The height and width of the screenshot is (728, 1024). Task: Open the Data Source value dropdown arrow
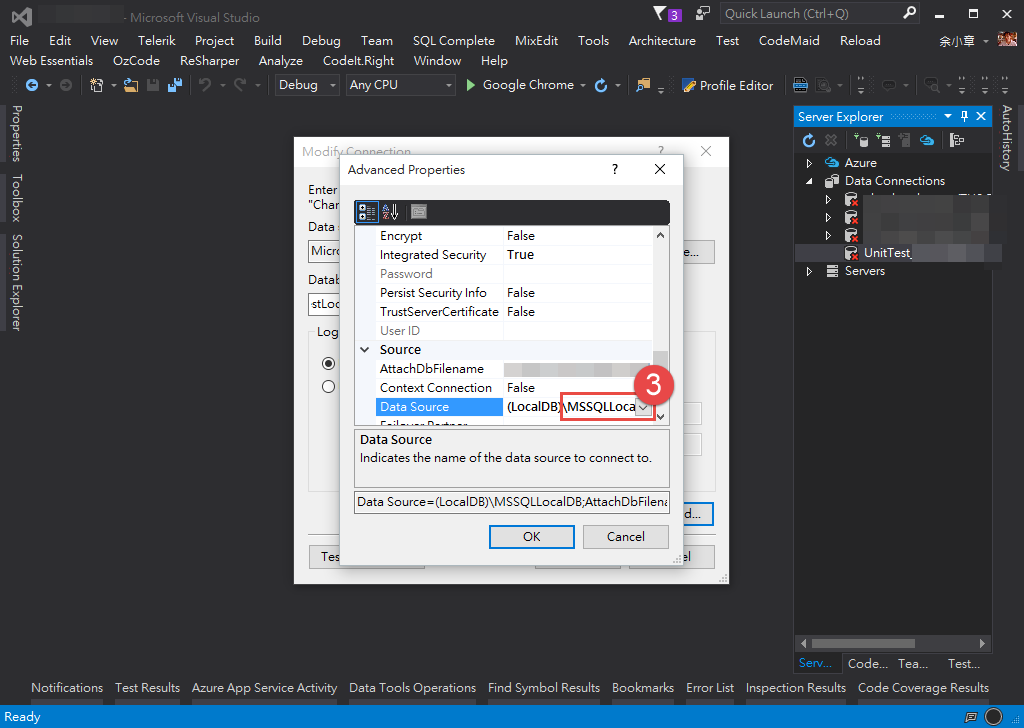pos(643,407)
